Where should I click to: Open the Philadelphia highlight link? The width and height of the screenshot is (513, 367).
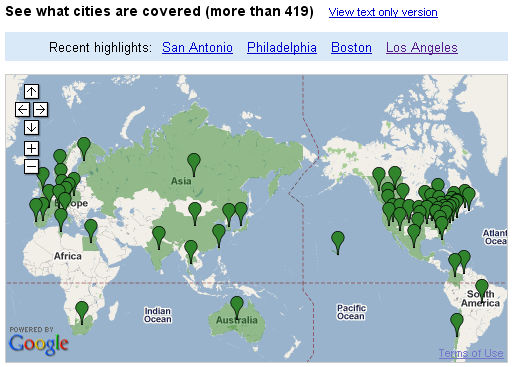pyautogui.click(x=282, y=47)
